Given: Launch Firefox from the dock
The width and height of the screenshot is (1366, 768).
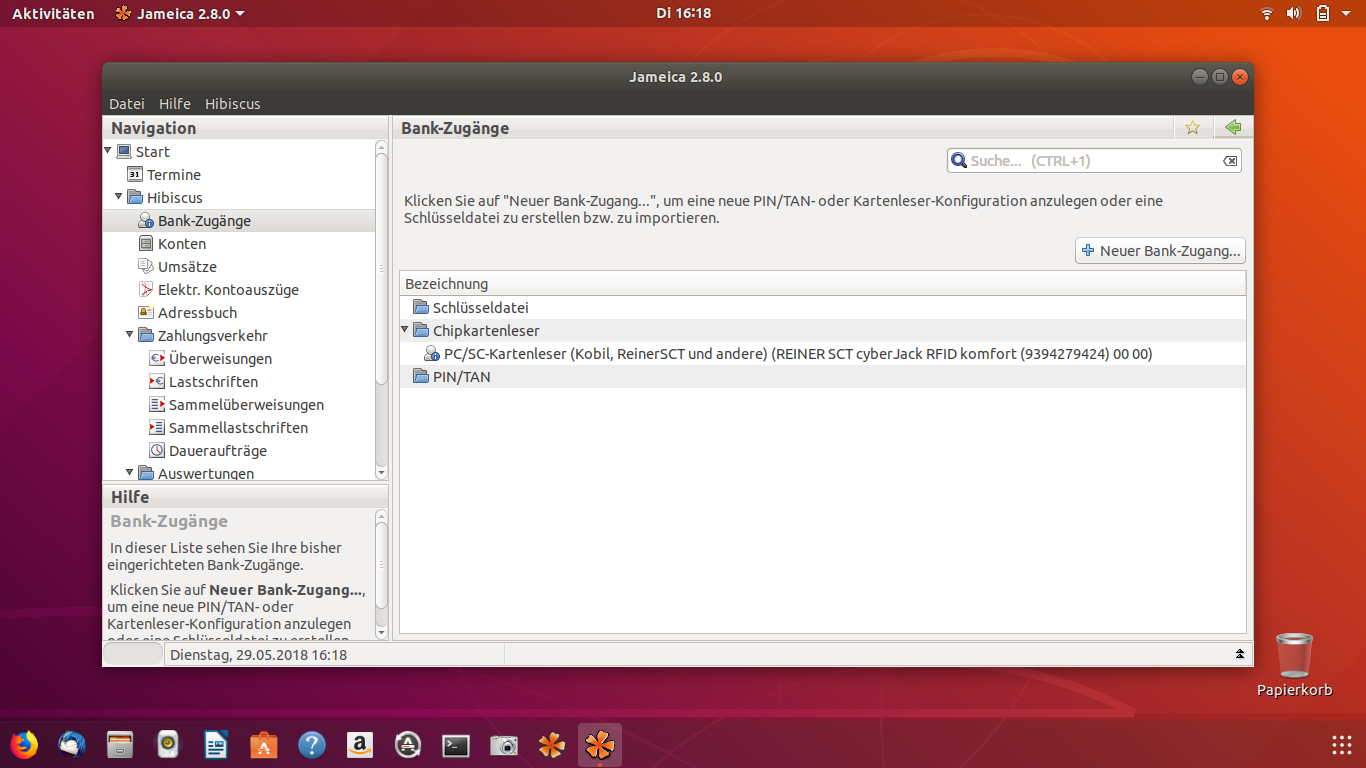Looking at the screenshot, I should click(x=24, y=745).
